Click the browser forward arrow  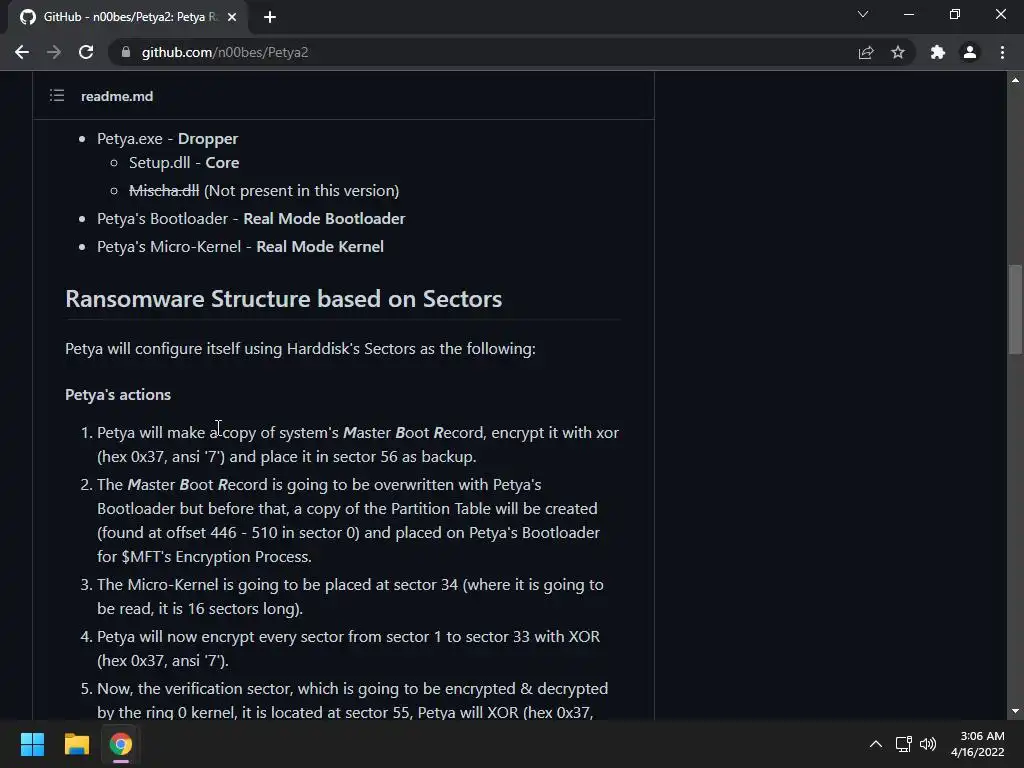[54, 52]
